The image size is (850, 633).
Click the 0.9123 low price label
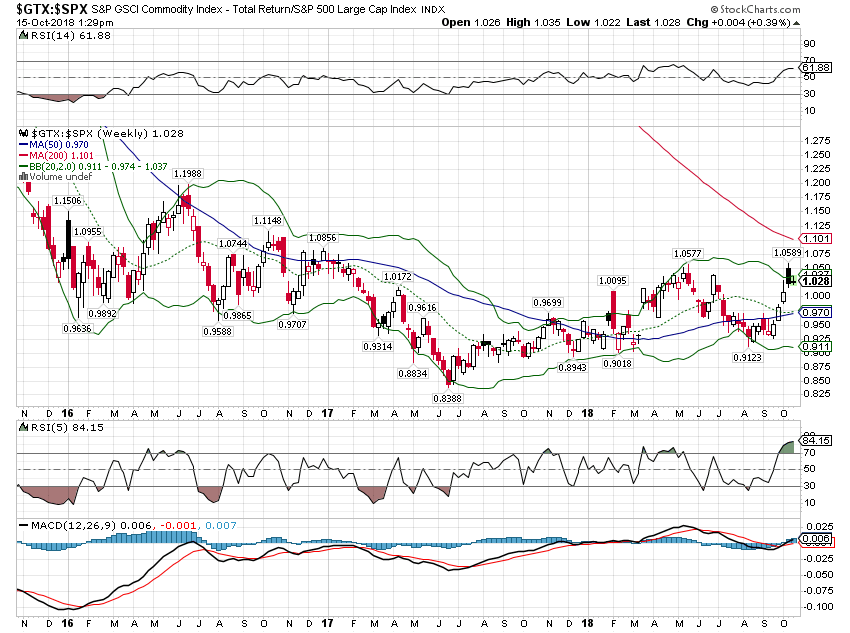pos(748,358)
